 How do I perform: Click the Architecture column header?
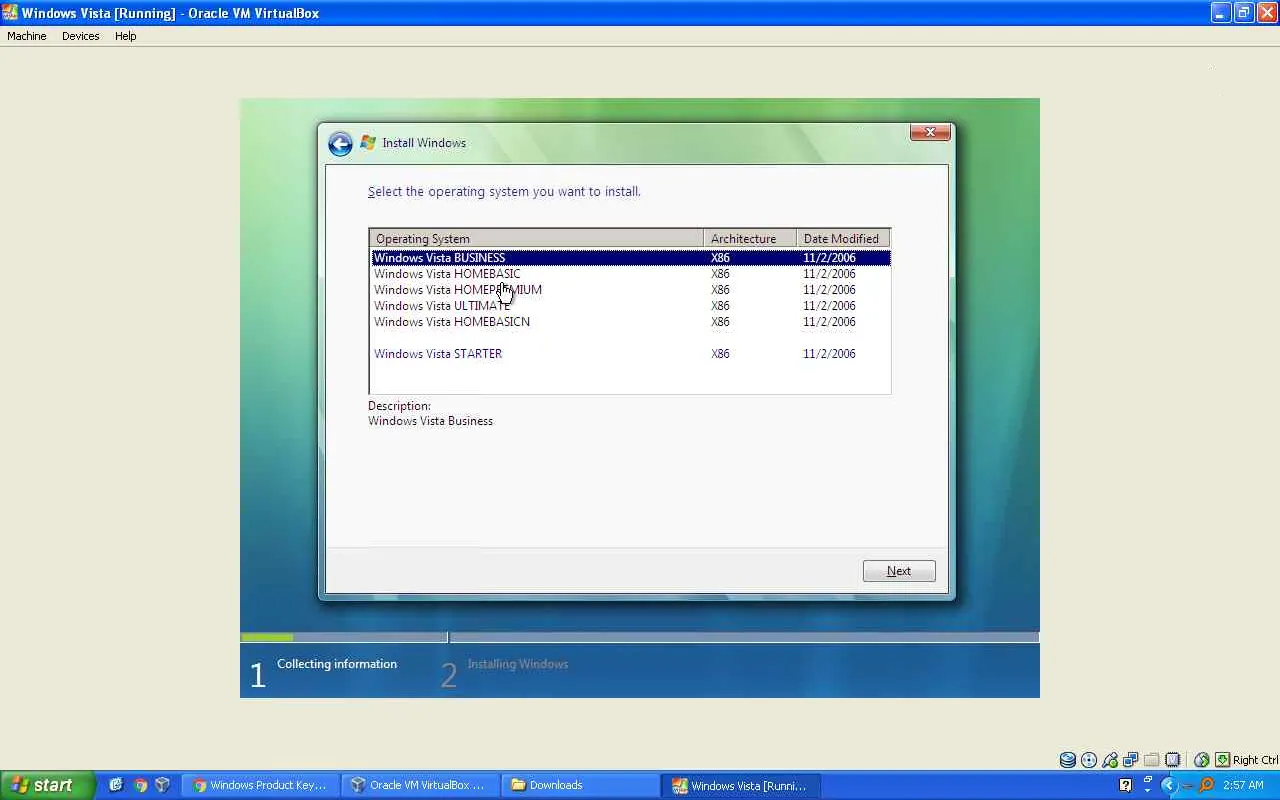pos(750,239)
